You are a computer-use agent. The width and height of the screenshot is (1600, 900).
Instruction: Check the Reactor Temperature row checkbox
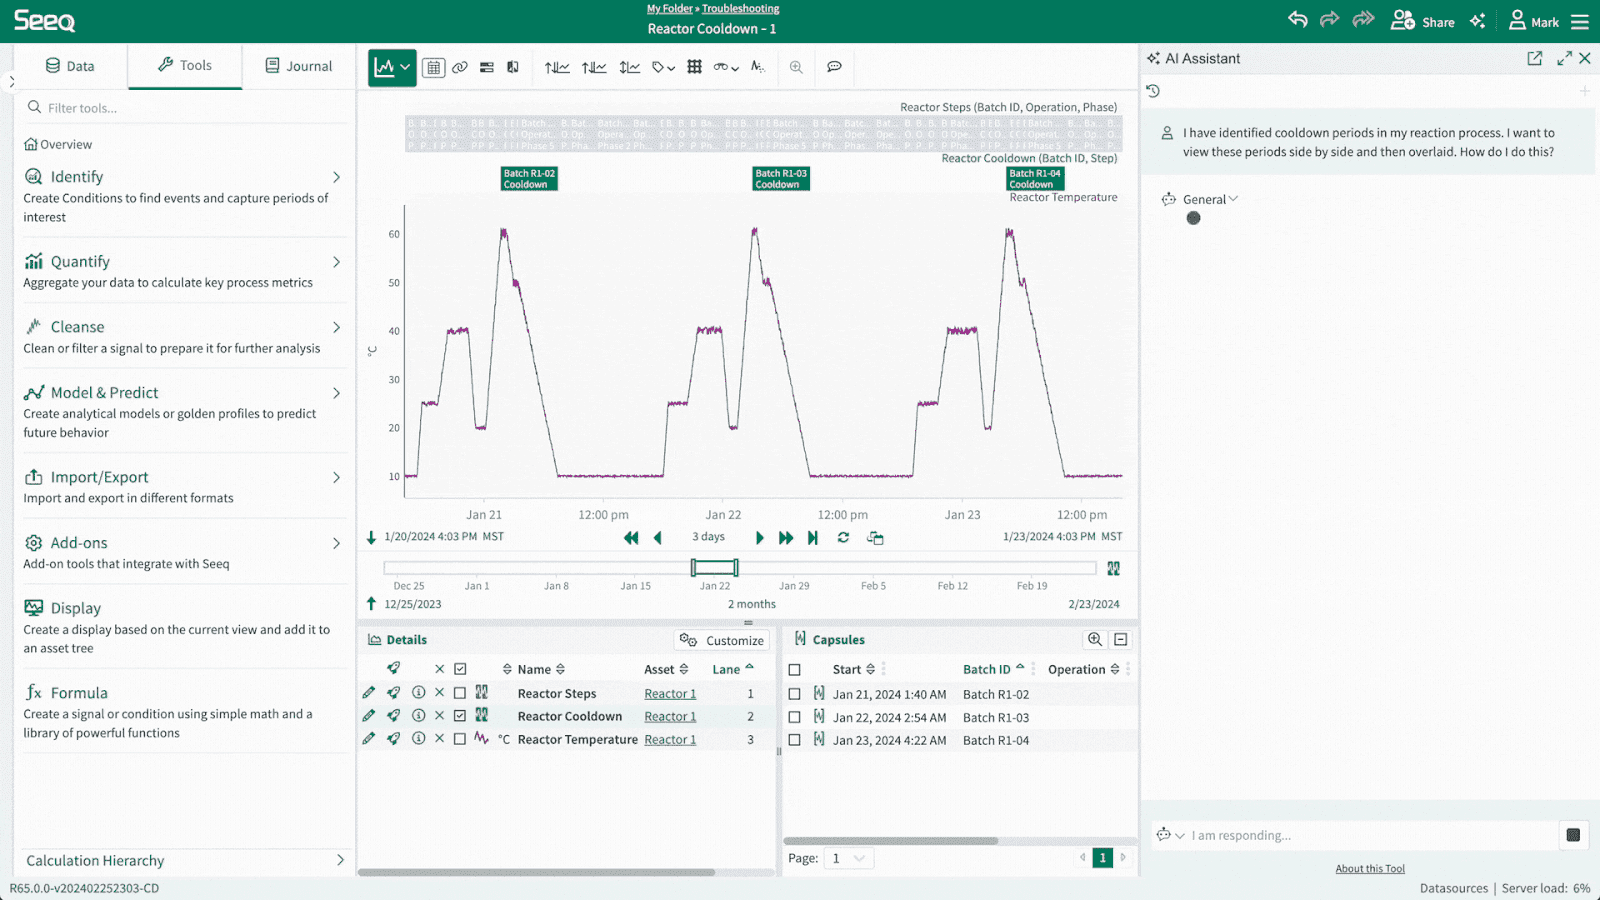(x=460, y=739)
